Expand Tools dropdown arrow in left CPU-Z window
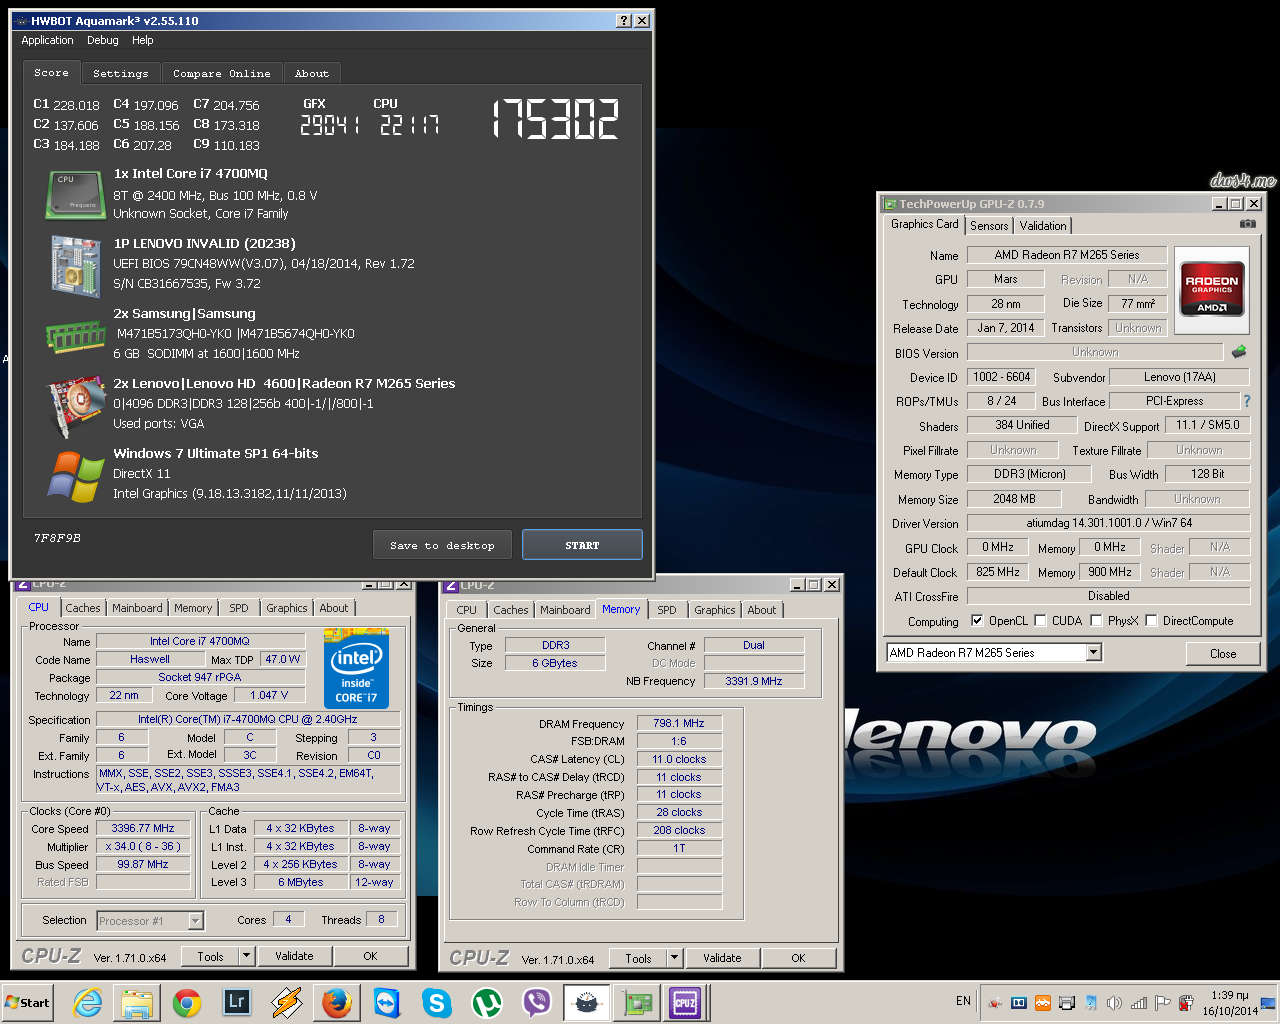Image resolution: width=1280 pixels, height=1024 pixels. (x=246, y=956)
